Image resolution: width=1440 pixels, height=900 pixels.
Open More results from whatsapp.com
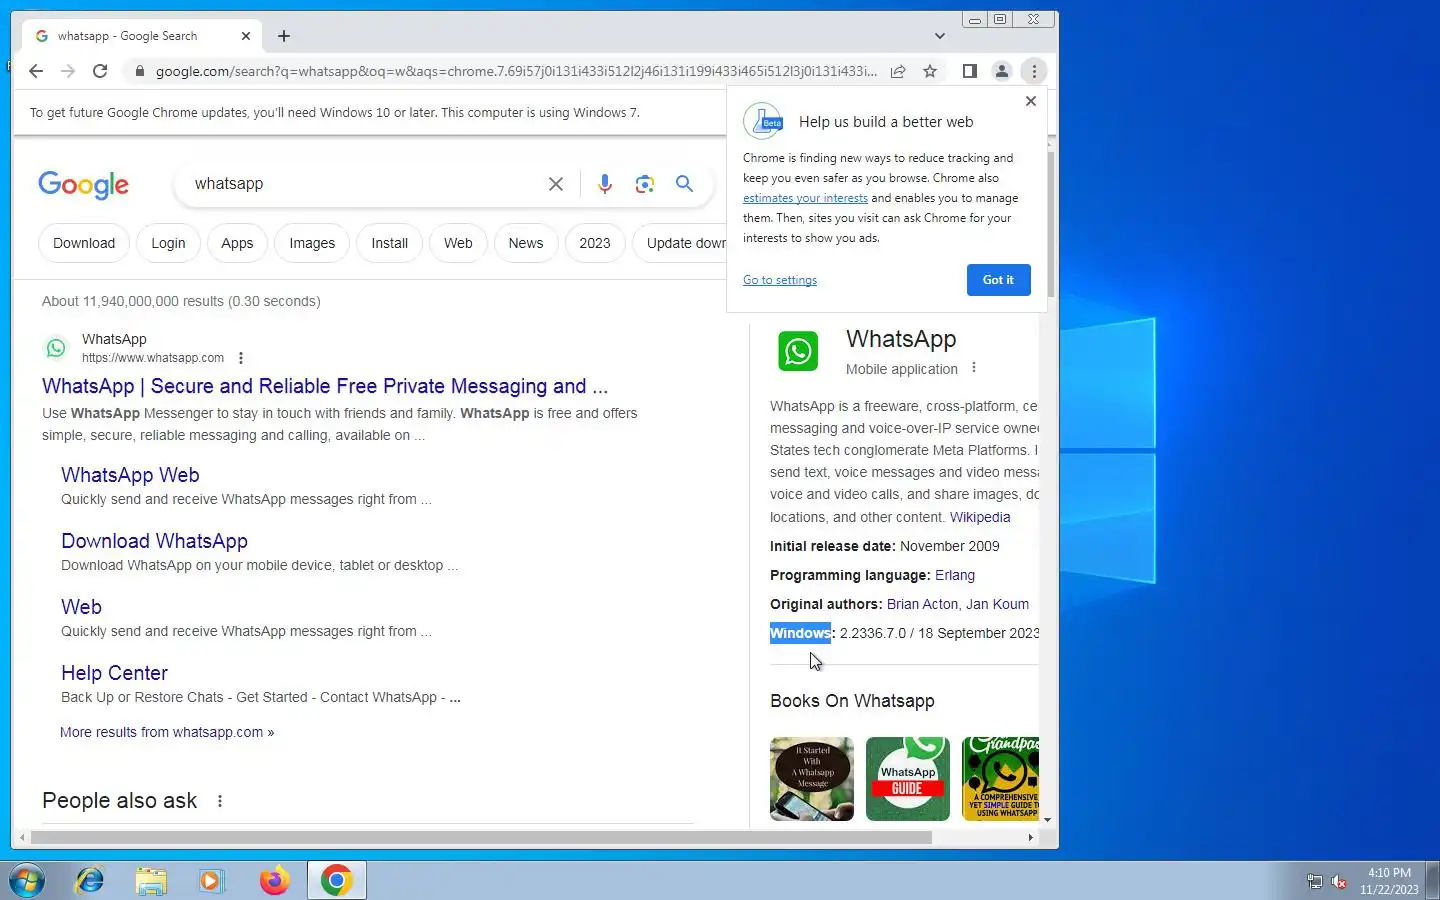[167, 732]
